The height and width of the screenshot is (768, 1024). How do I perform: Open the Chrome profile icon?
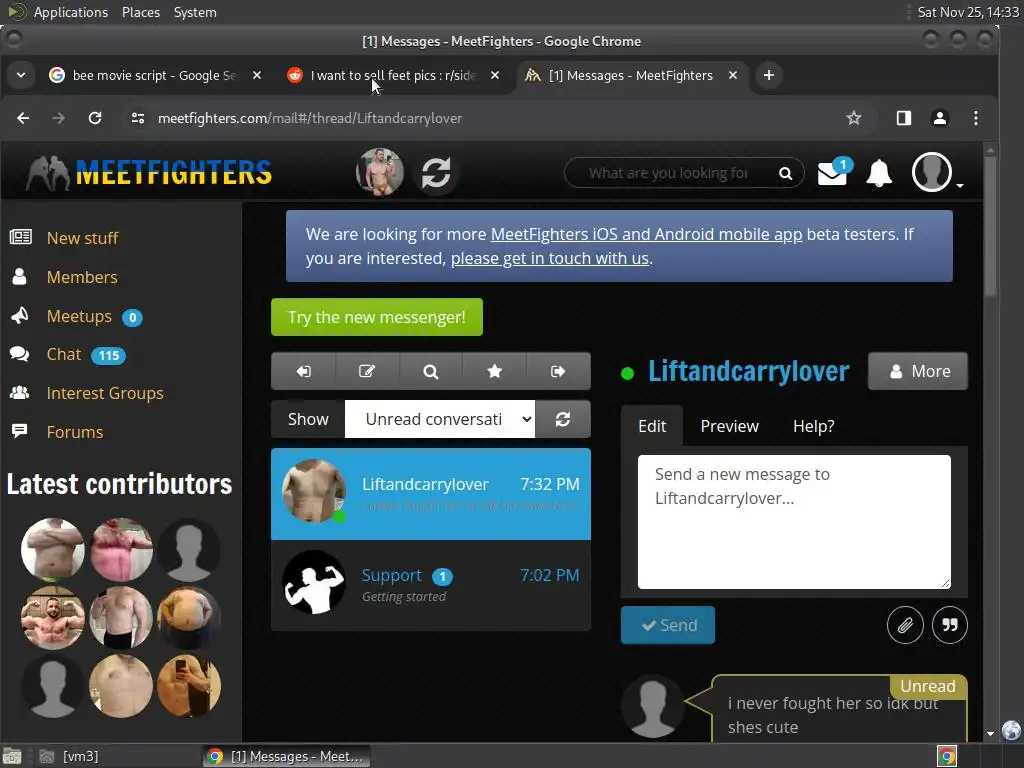[940, 118]
